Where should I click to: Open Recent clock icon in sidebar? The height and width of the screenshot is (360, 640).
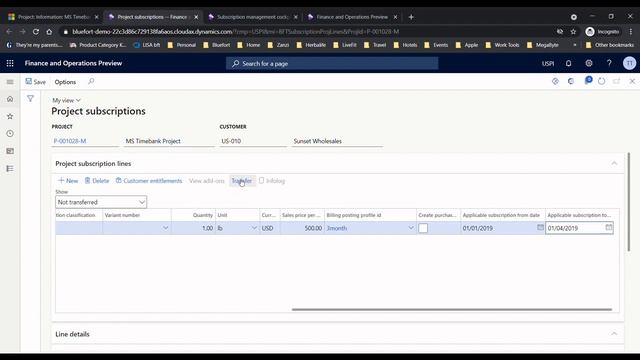tap(10, 133)
